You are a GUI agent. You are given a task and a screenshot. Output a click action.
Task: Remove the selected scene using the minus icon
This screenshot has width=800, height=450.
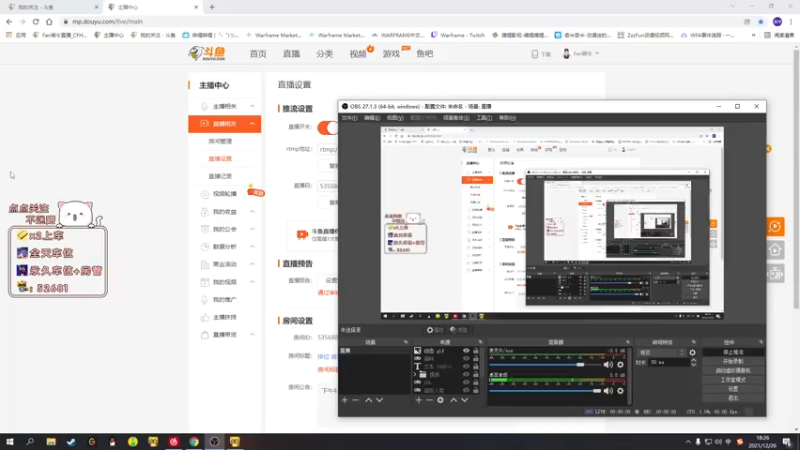pyautogui.click(x=356, y=401)
